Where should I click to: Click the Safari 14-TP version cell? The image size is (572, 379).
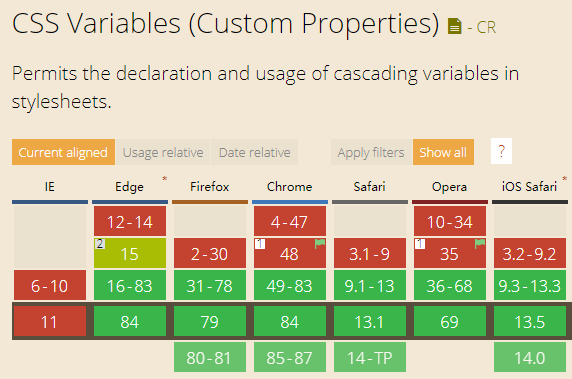tap(370, 357)
